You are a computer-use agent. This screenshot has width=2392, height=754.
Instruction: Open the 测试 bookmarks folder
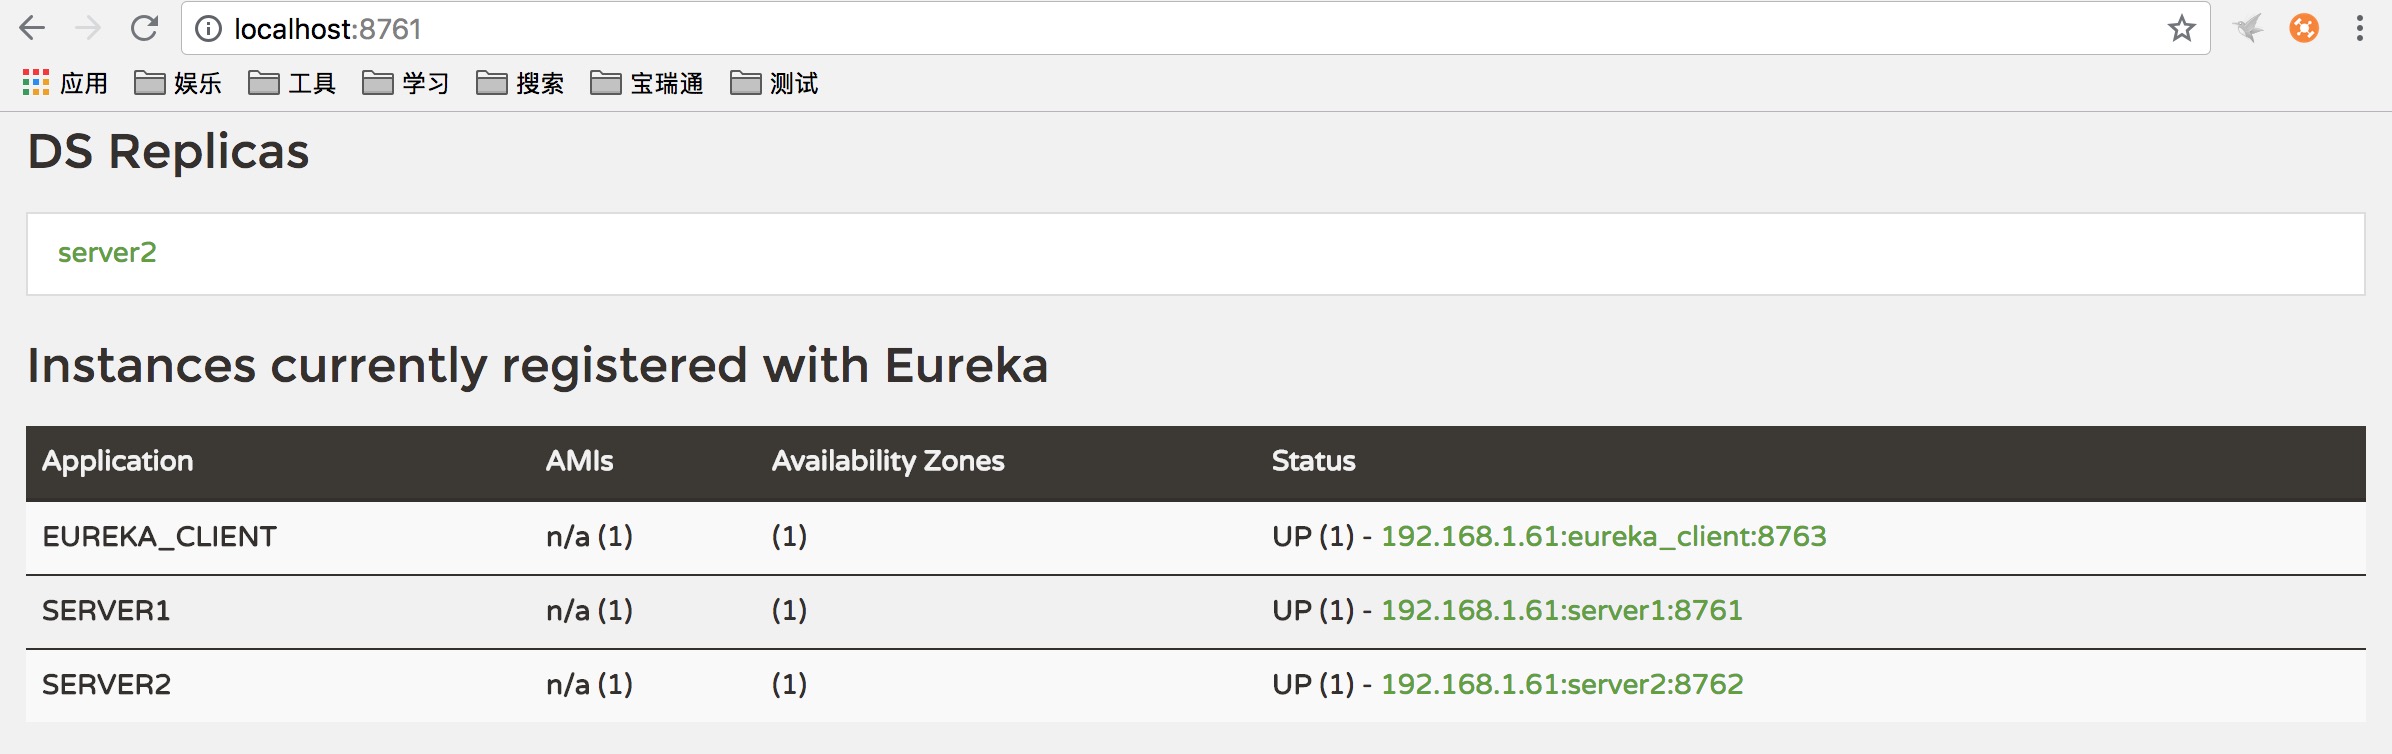point(774,83)
